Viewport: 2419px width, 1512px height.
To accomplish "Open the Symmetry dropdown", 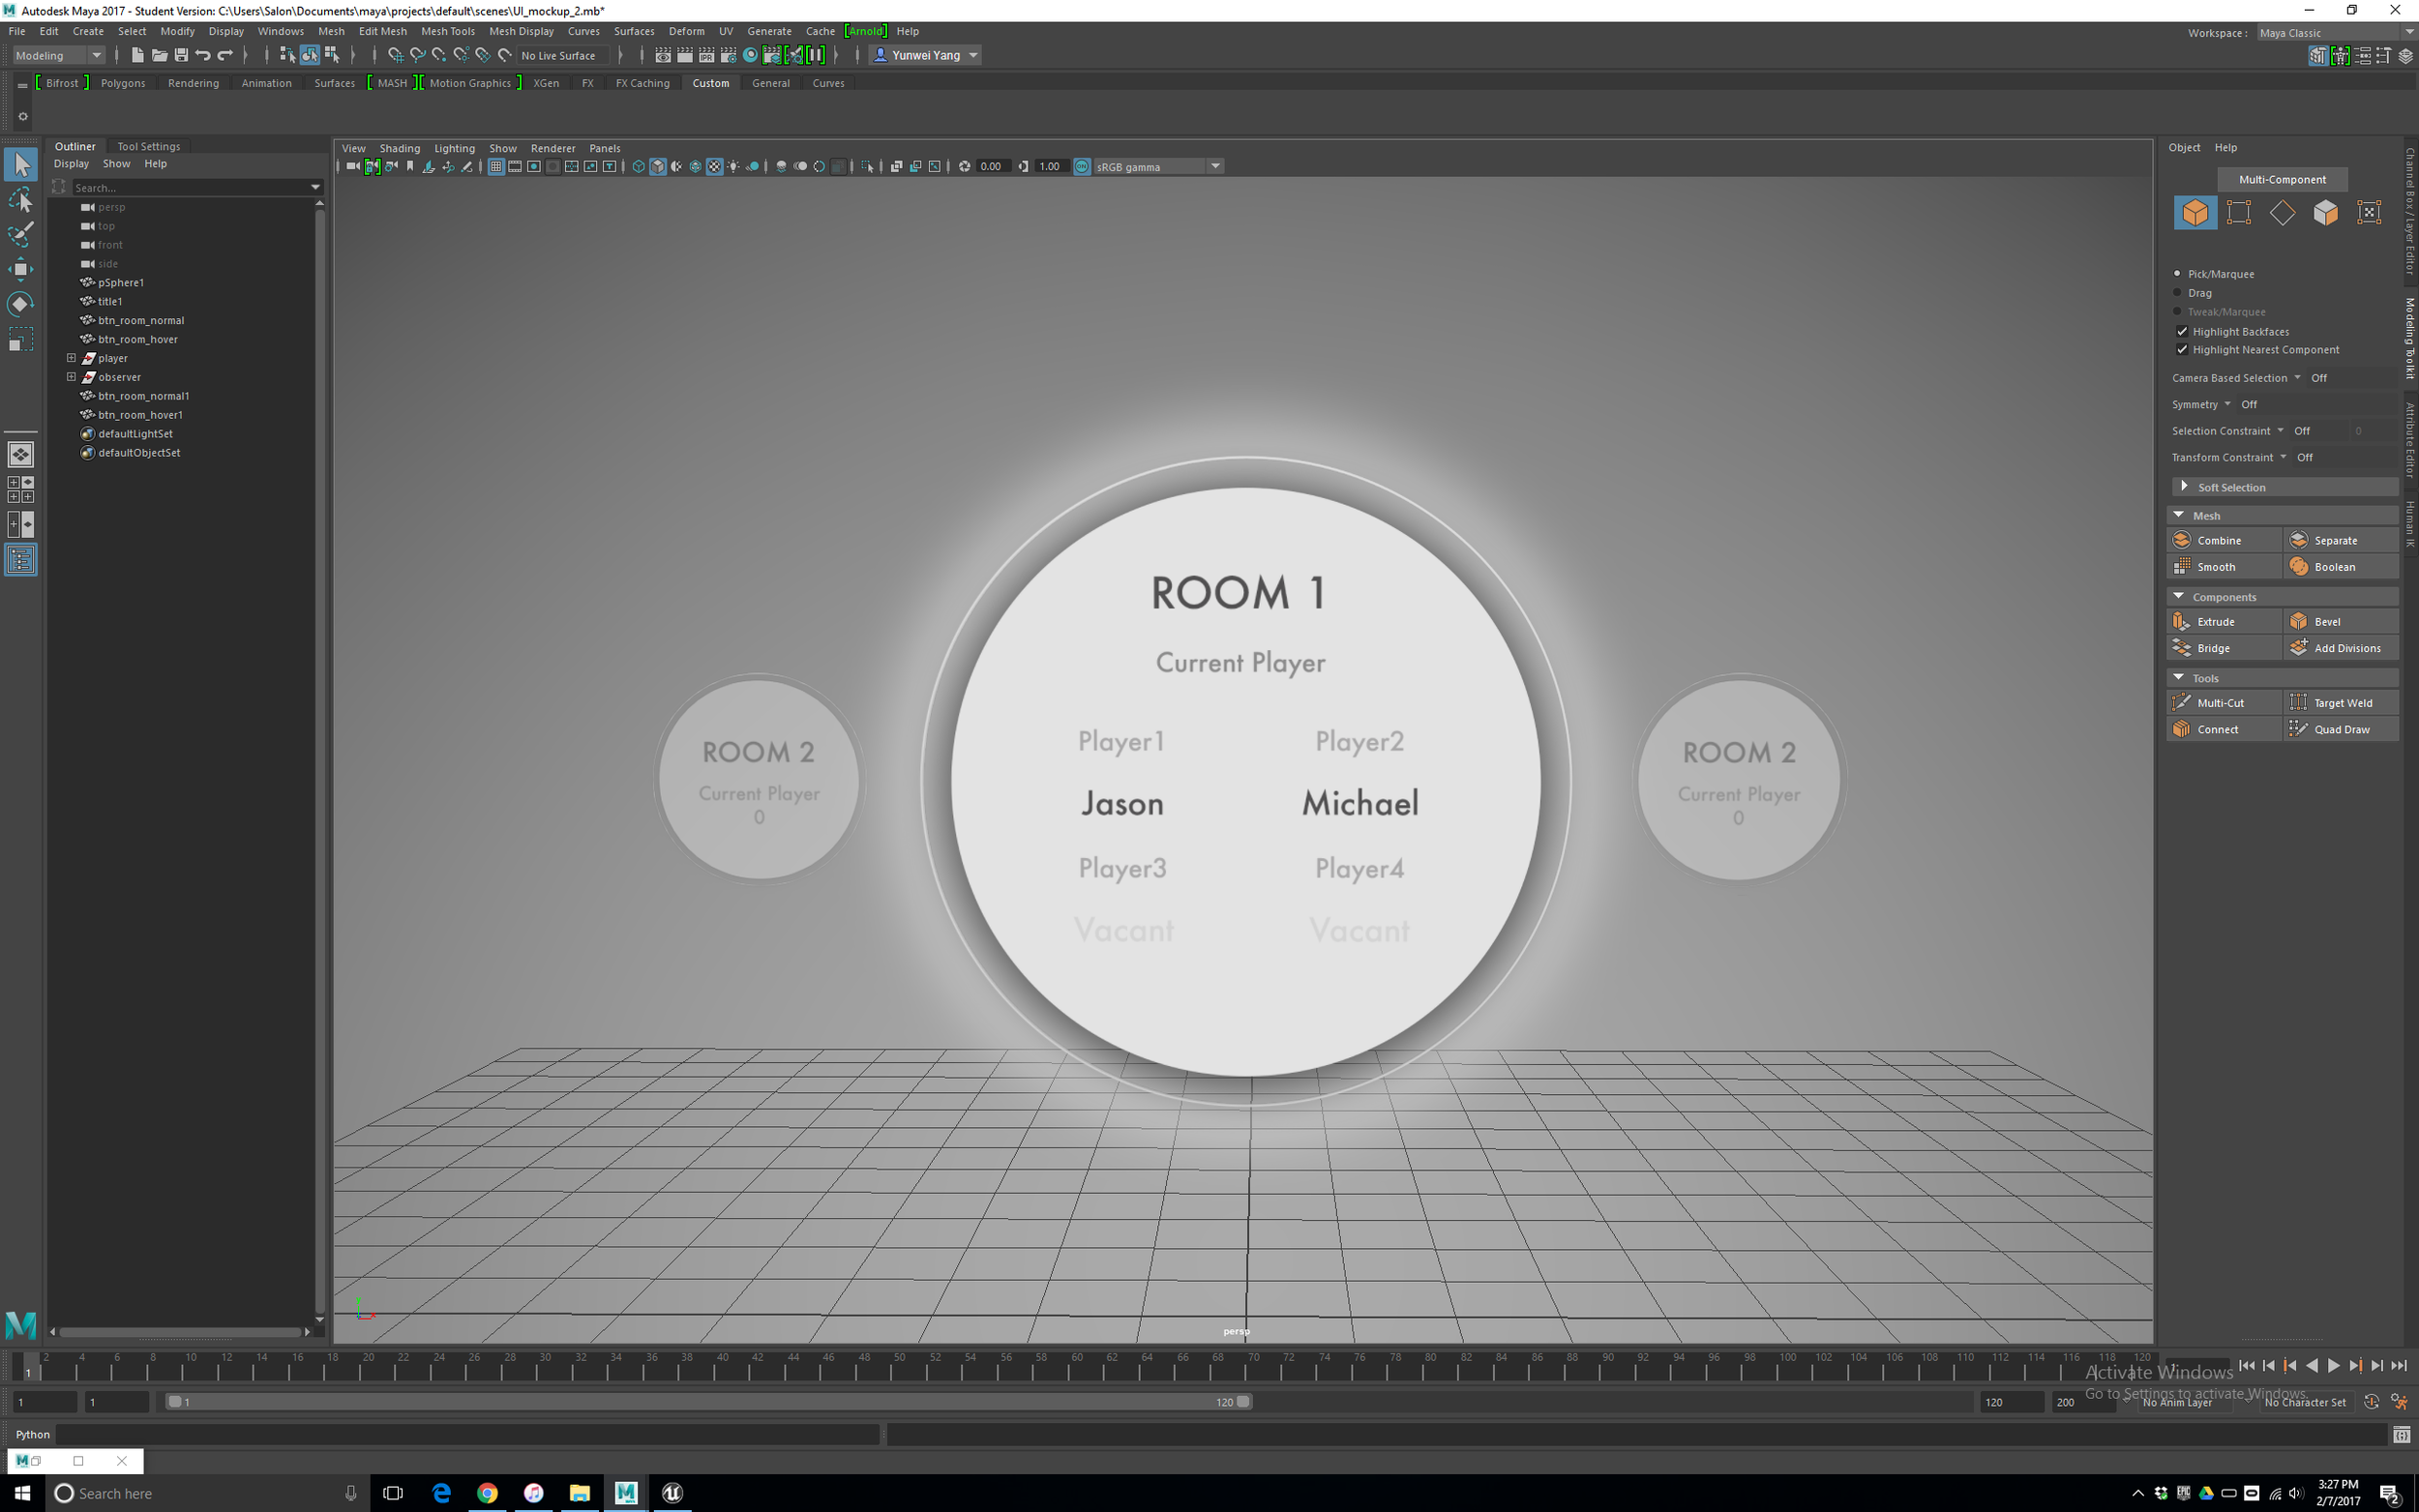I will [x=2227, y=404].
